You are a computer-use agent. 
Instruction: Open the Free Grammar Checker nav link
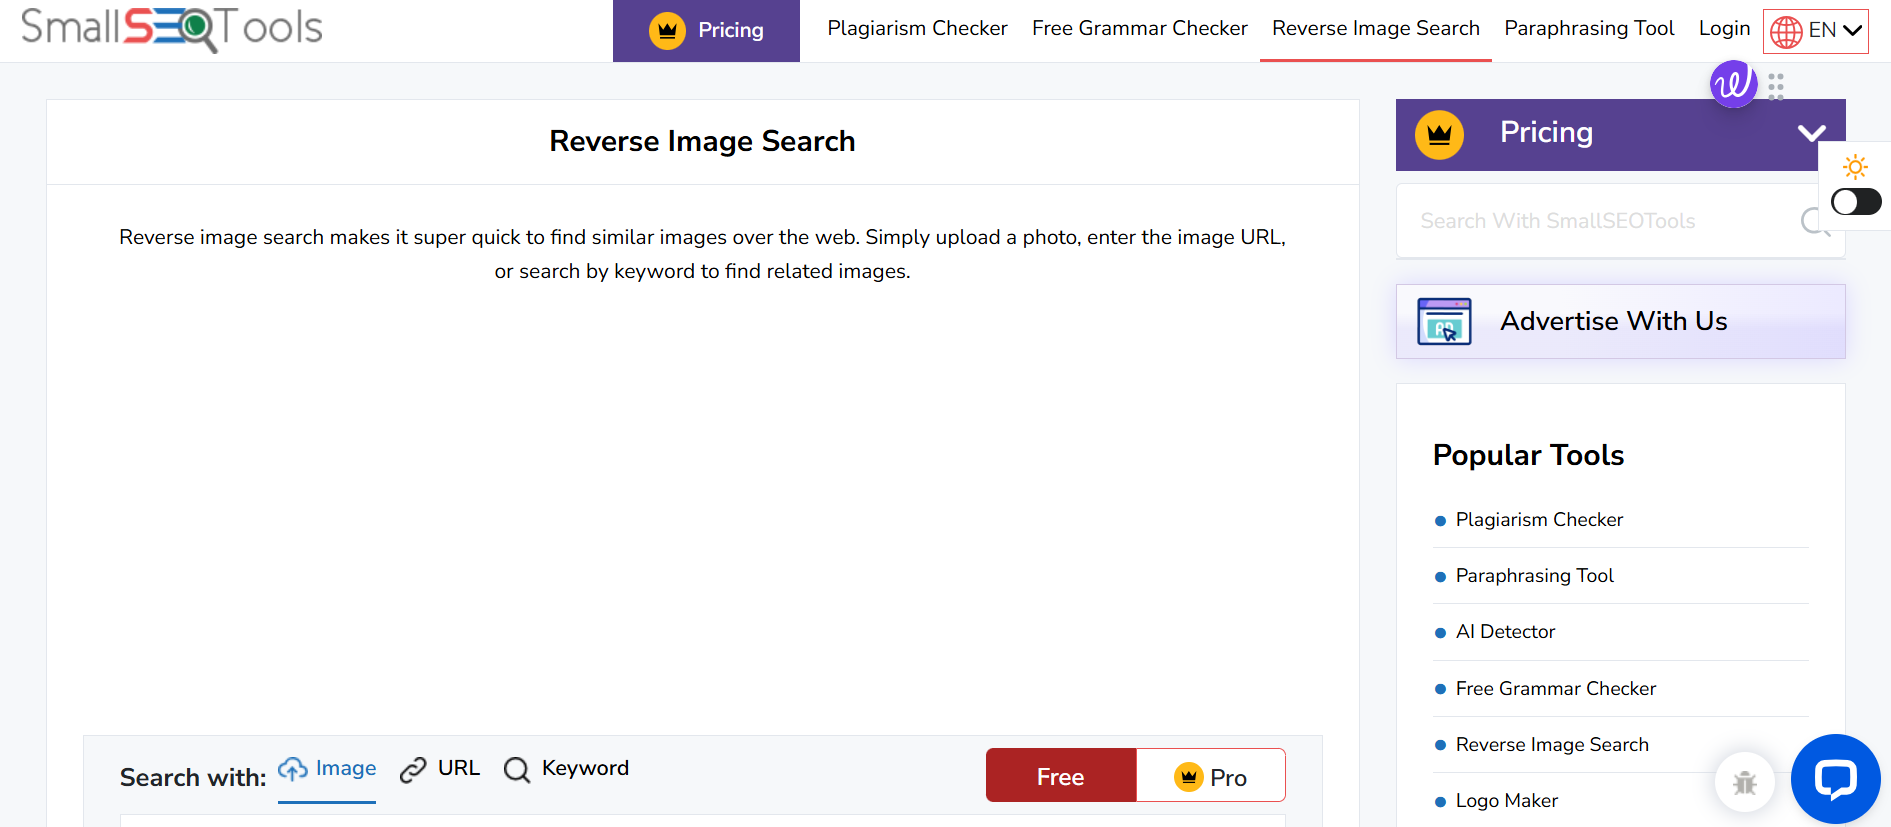tap(1139, 29)
